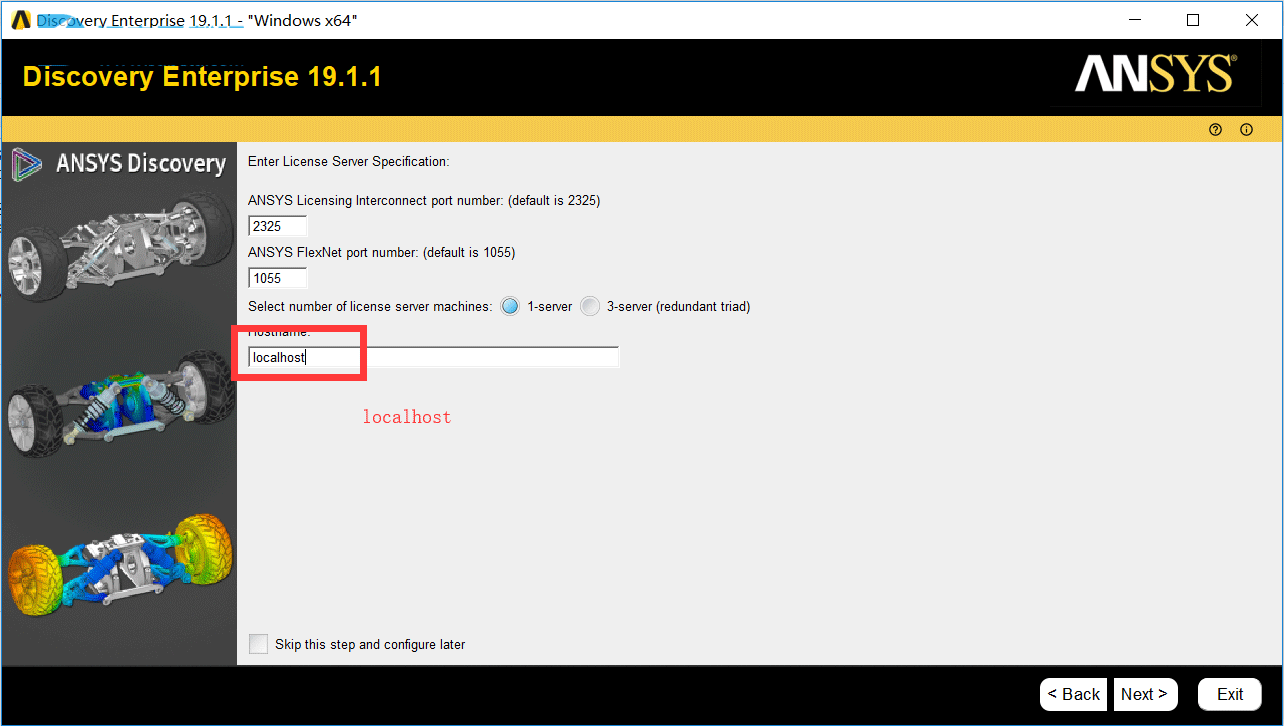Check Skip this step and configure later
This screenshot has width=1284, height=726.
[x=259, y=644]
